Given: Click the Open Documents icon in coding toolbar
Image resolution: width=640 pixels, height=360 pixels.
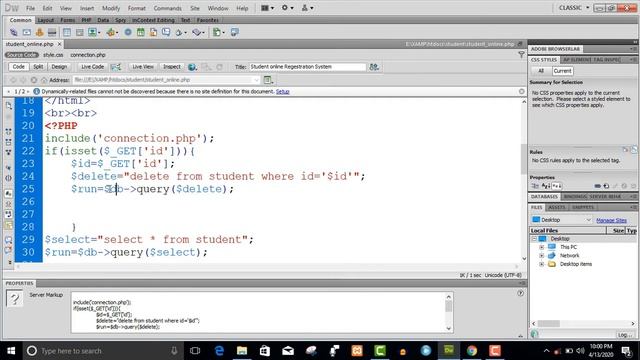Looking at the screenshot, I should [x=9, y=106].
